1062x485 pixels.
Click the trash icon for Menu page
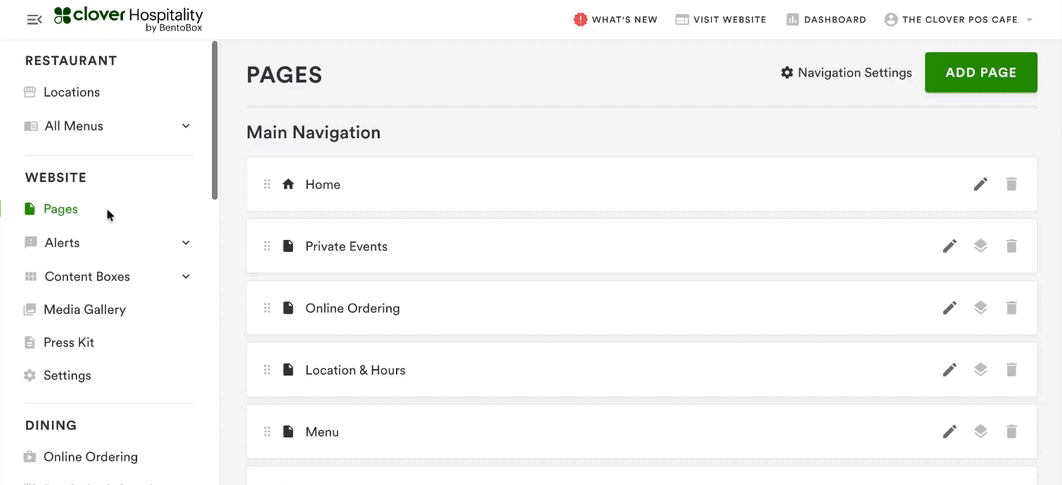pos(1011,432)
